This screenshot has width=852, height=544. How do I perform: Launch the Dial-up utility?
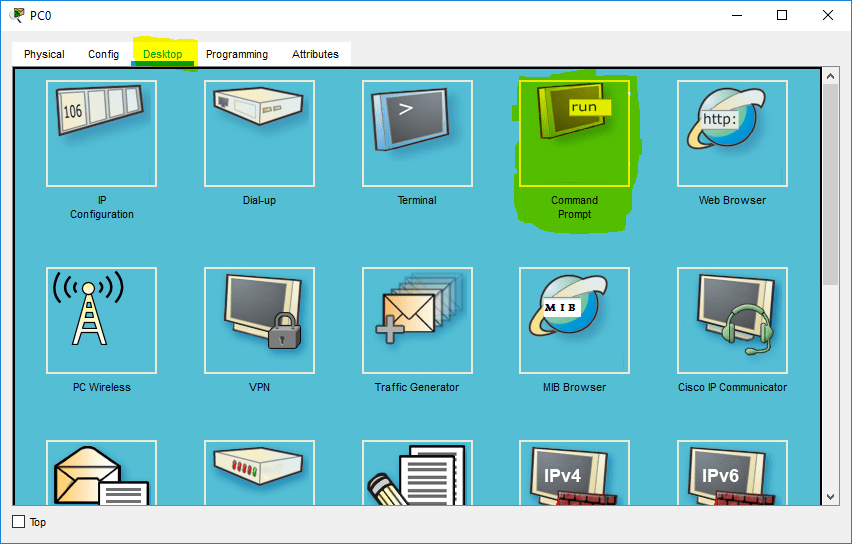click(x=259, y=133)
